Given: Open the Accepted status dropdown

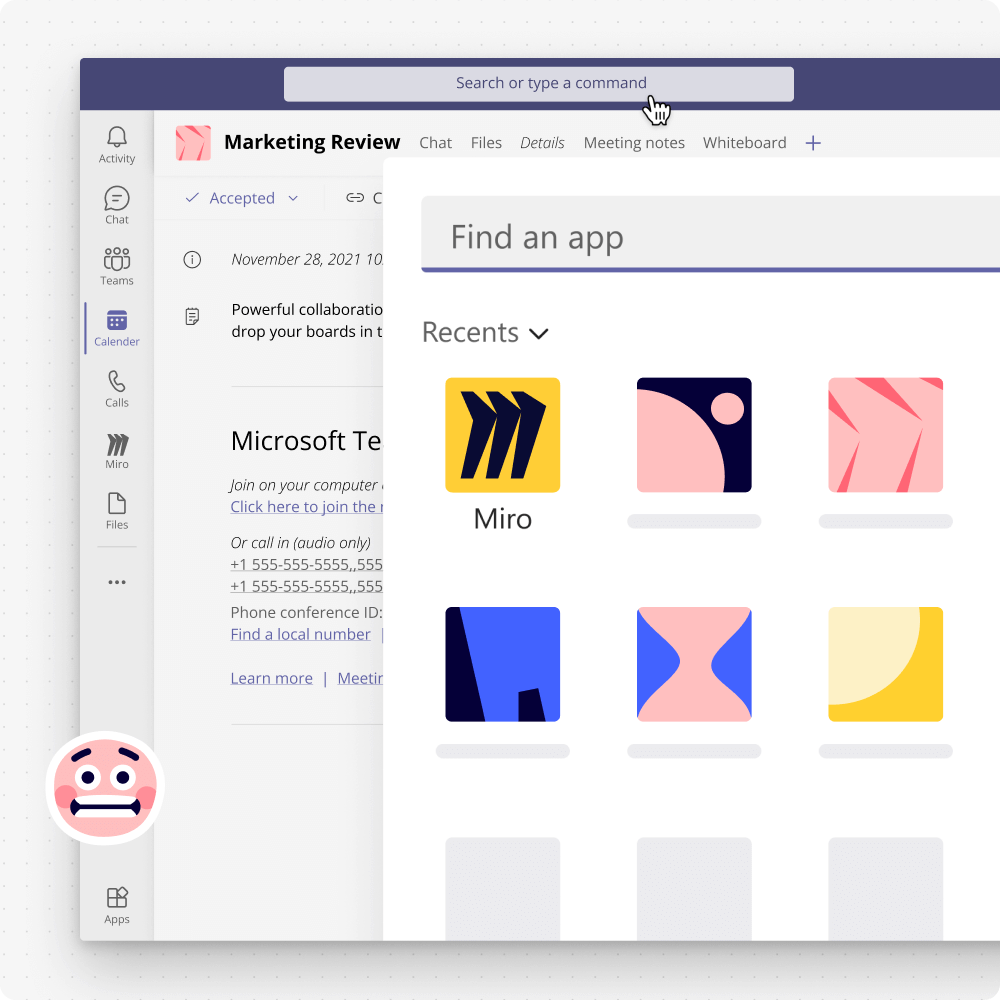Looking at the screenshot, I should (240, 198).
